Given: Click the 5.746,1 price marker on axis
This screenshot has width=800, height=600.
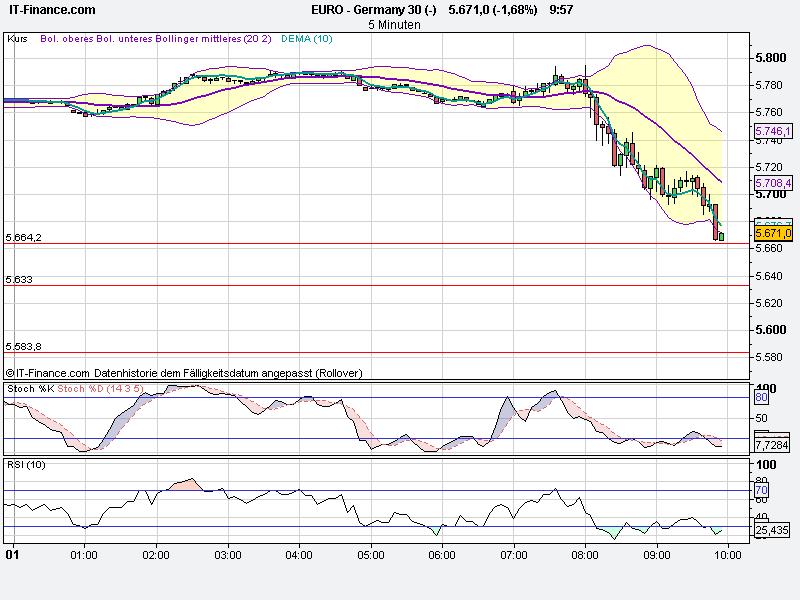Looking at the screenshot, I should point(771,133).
